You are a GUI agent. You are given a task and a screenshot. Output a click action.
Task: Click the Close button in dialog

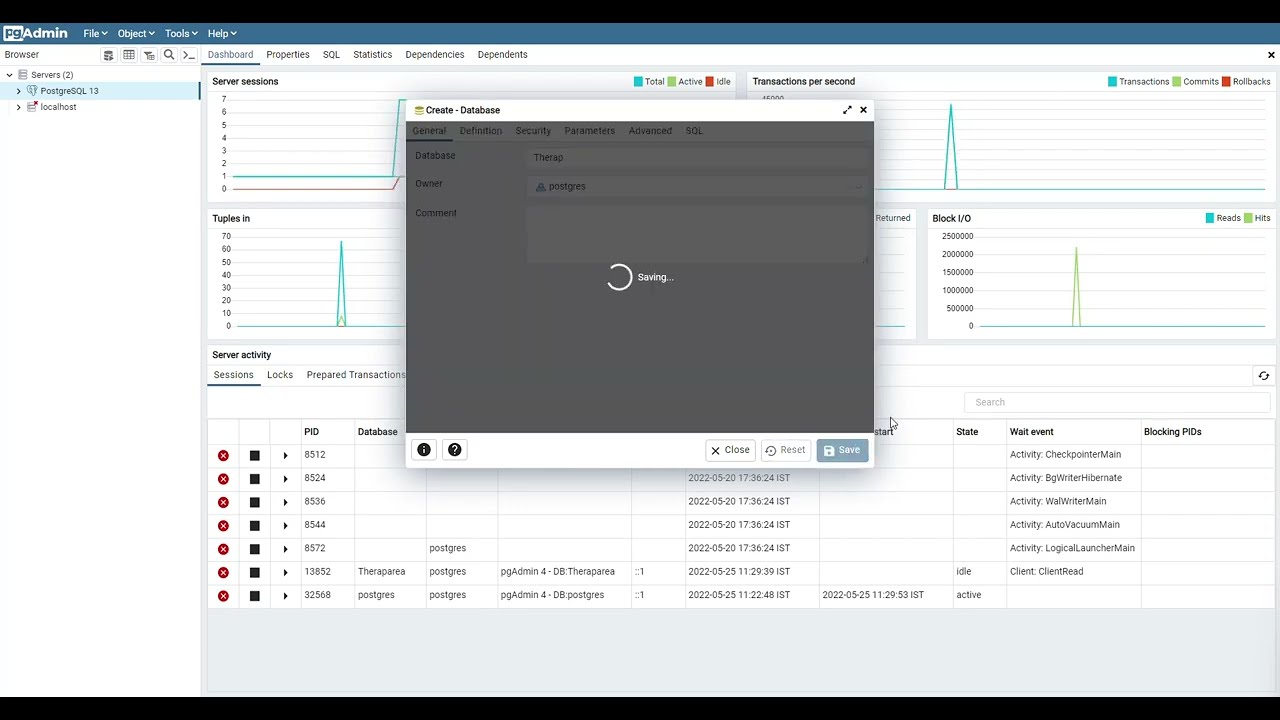[x=730, y=450]
